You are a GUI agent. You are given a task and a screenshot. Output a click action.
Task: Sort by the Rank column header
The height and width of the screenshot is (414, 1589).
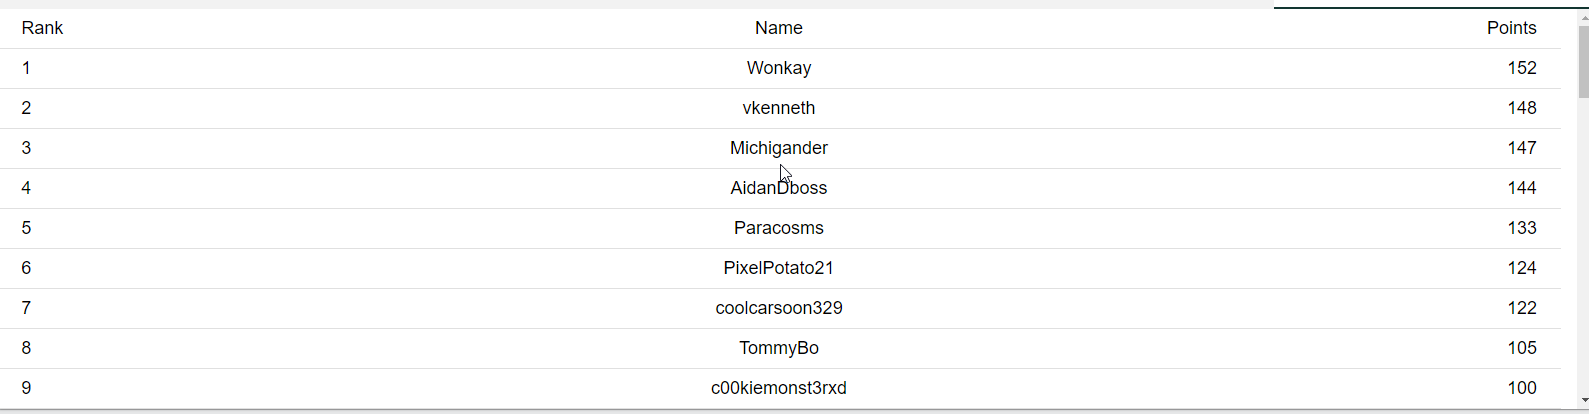coord(42,28)
